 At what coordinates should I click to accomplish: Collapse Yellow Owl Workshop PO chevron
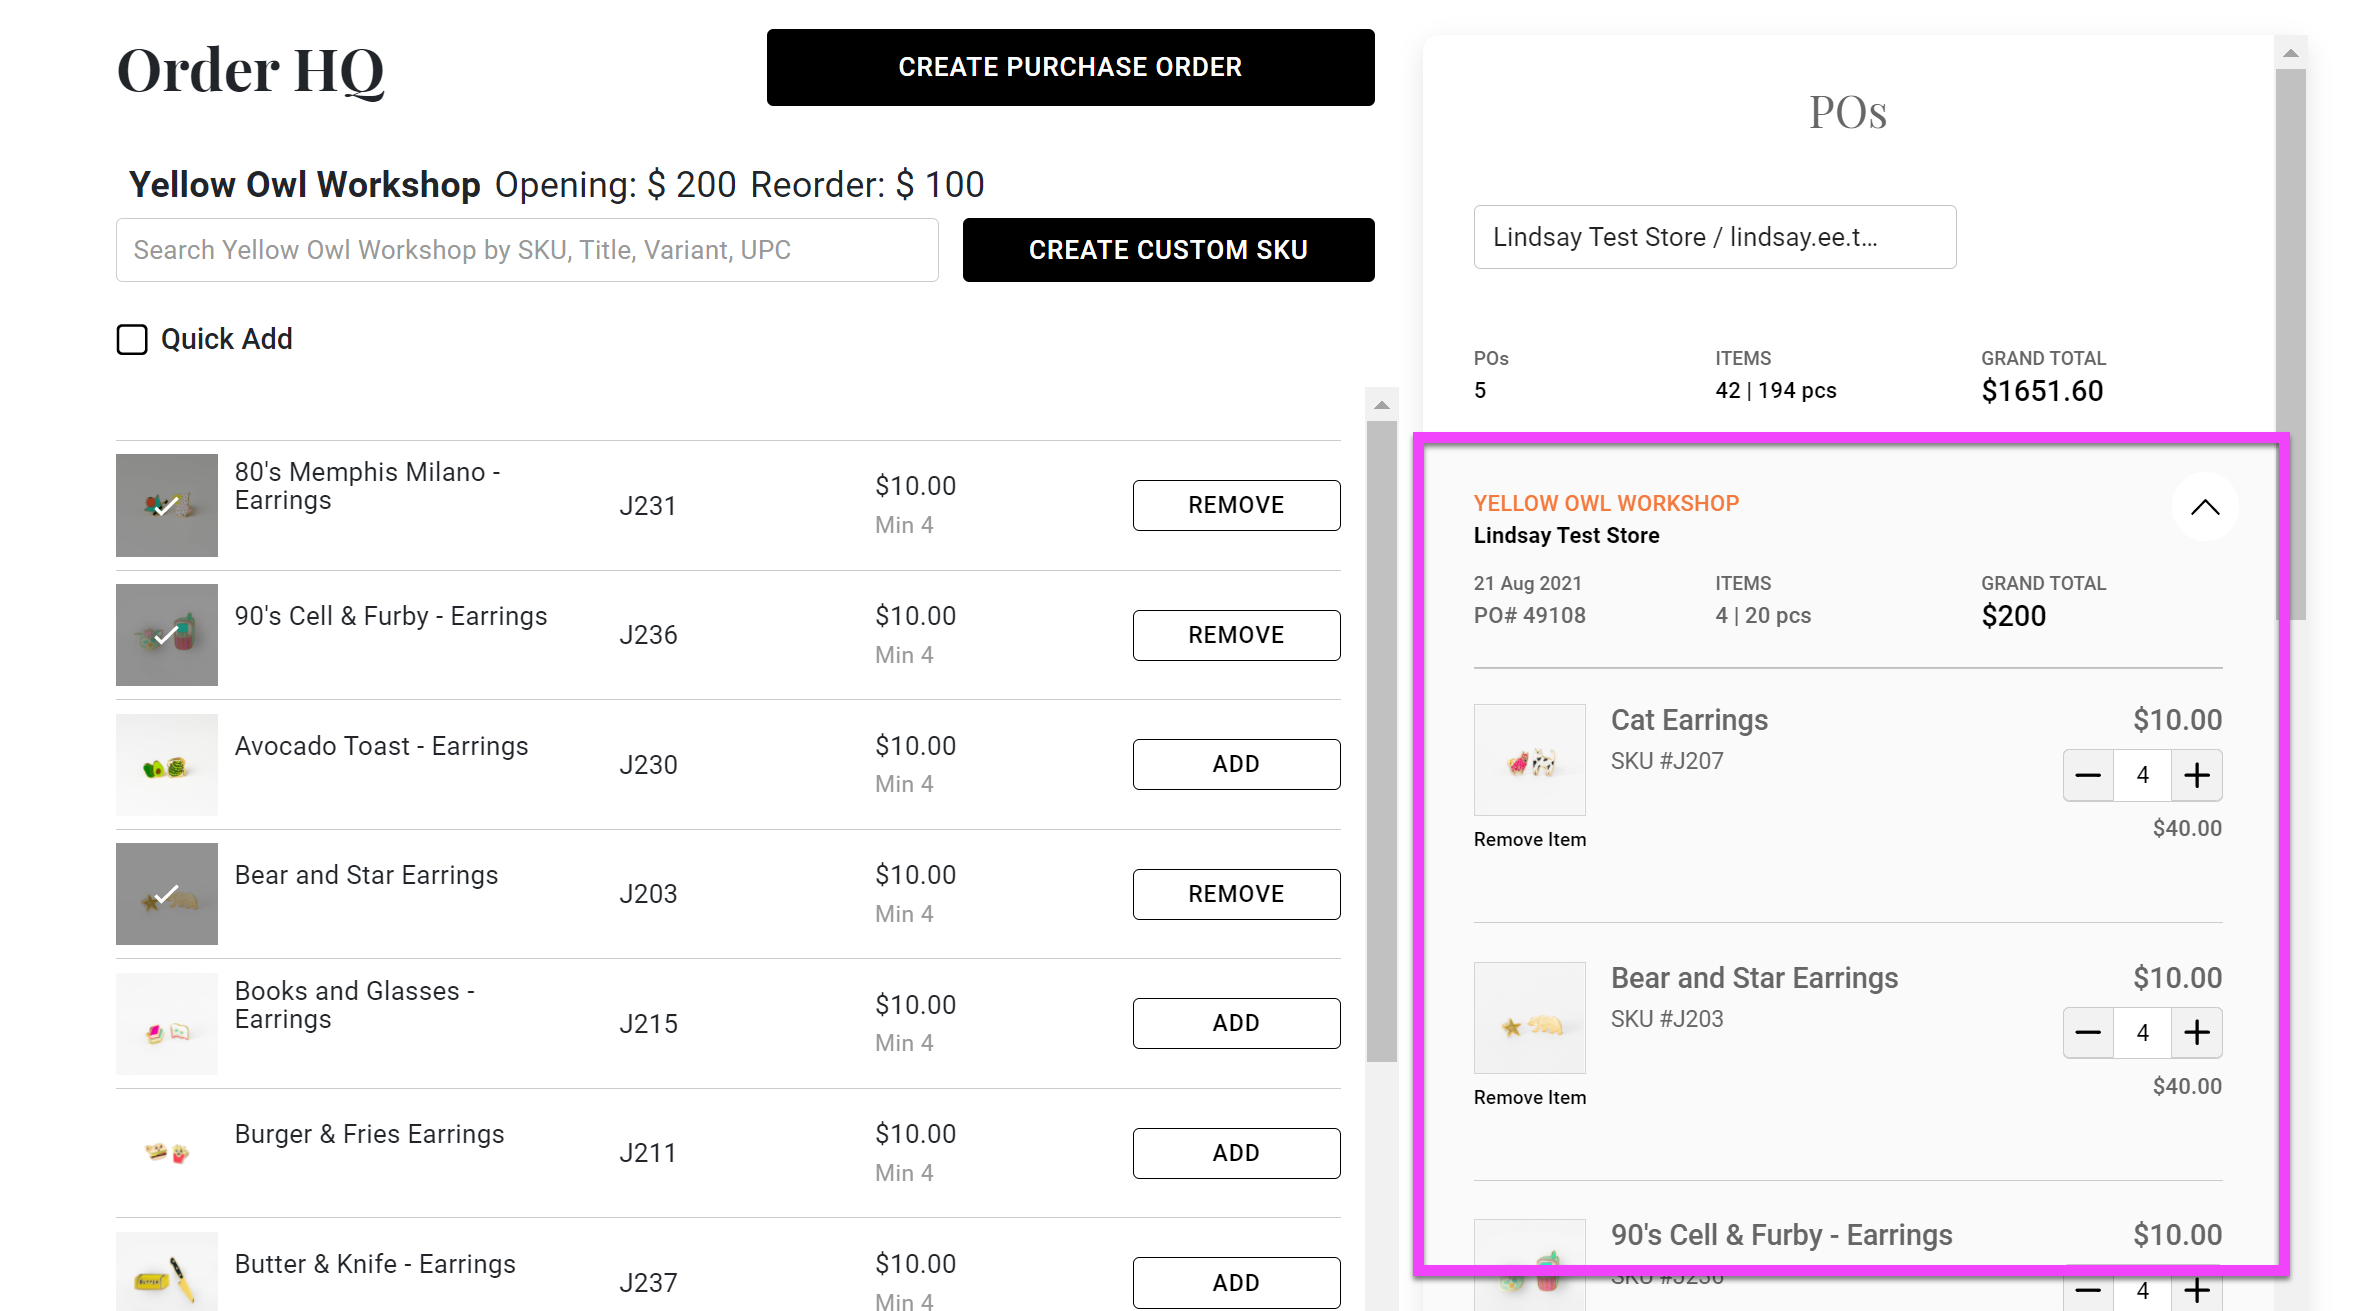pos(2204,507)
